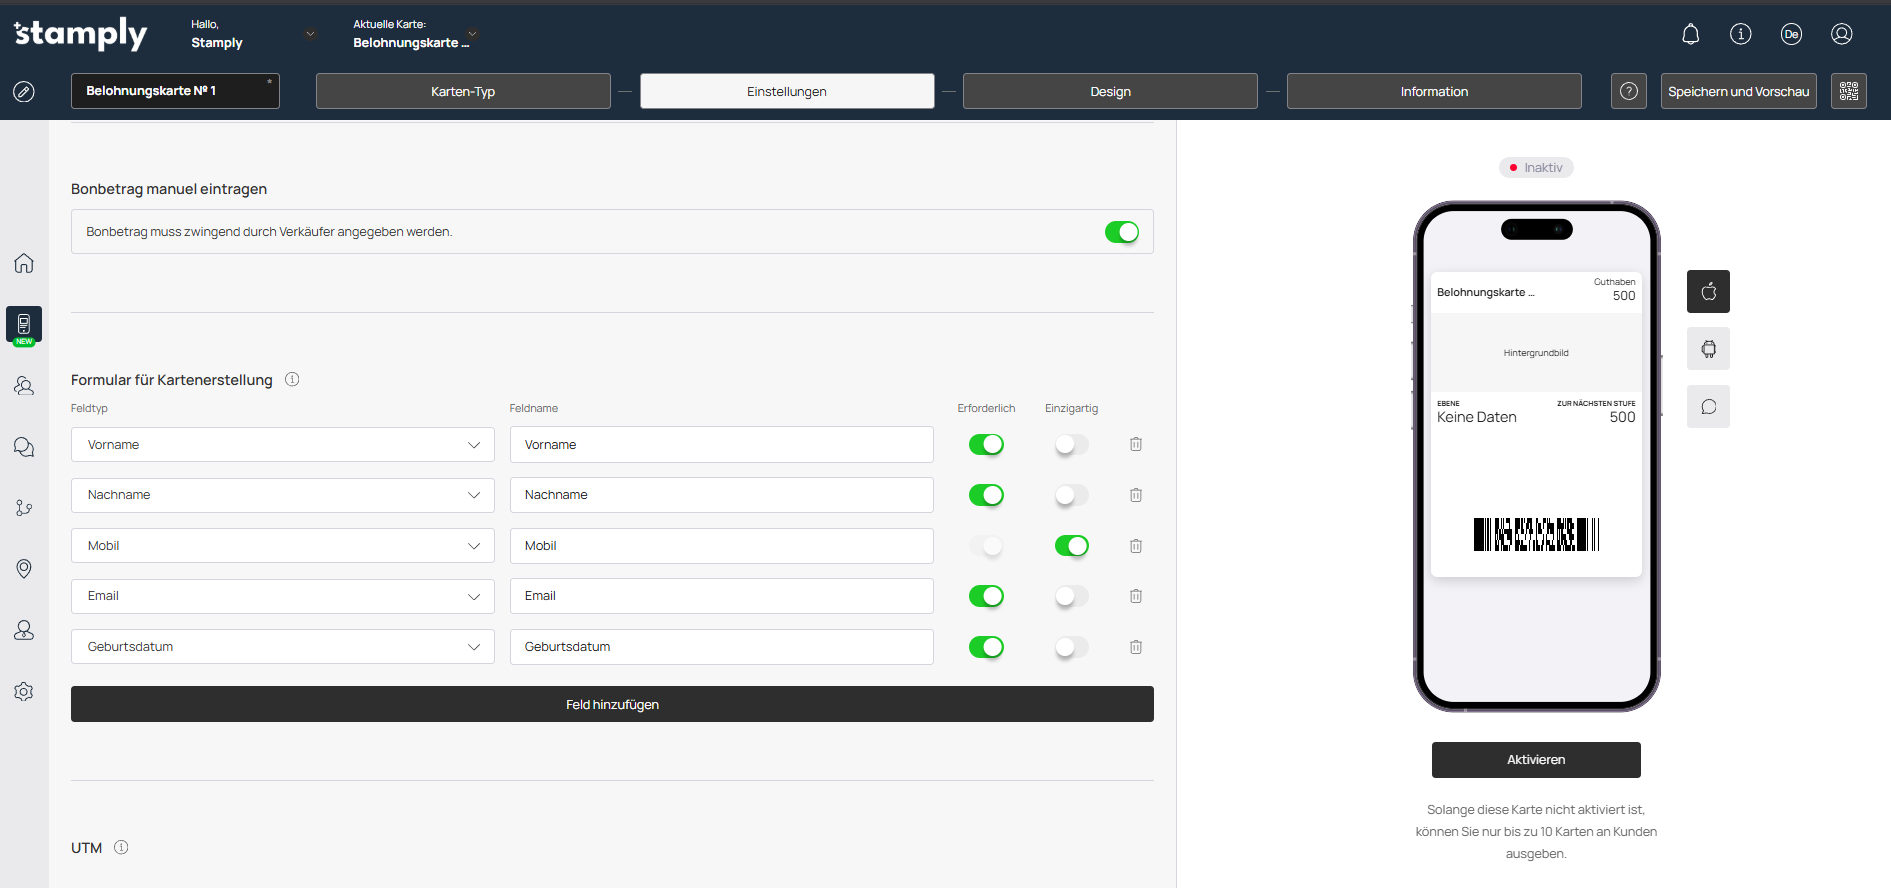The width and height of the screenshot is (1891, 888).
Task: Click the QR code icon in toolbar
Action: (1848, 91)
